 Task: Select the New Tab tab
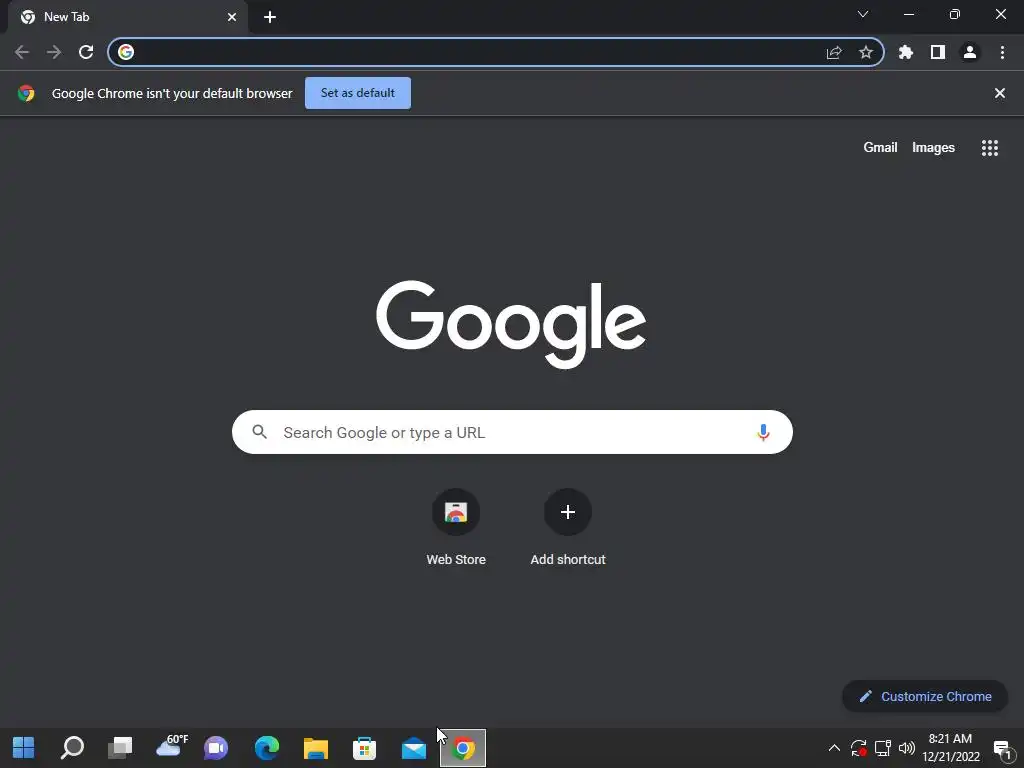click(x=127, y=17)
